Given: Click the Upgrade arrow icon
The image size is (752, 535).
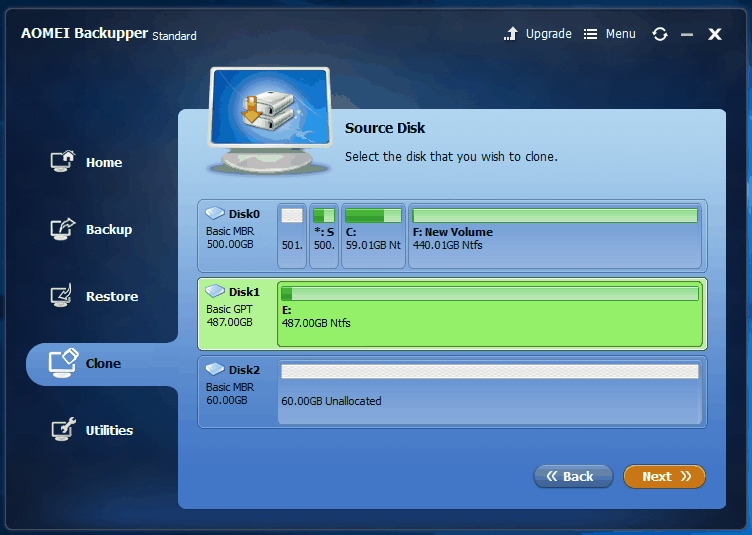Looking at the screenshot, I should click(511, 34).
